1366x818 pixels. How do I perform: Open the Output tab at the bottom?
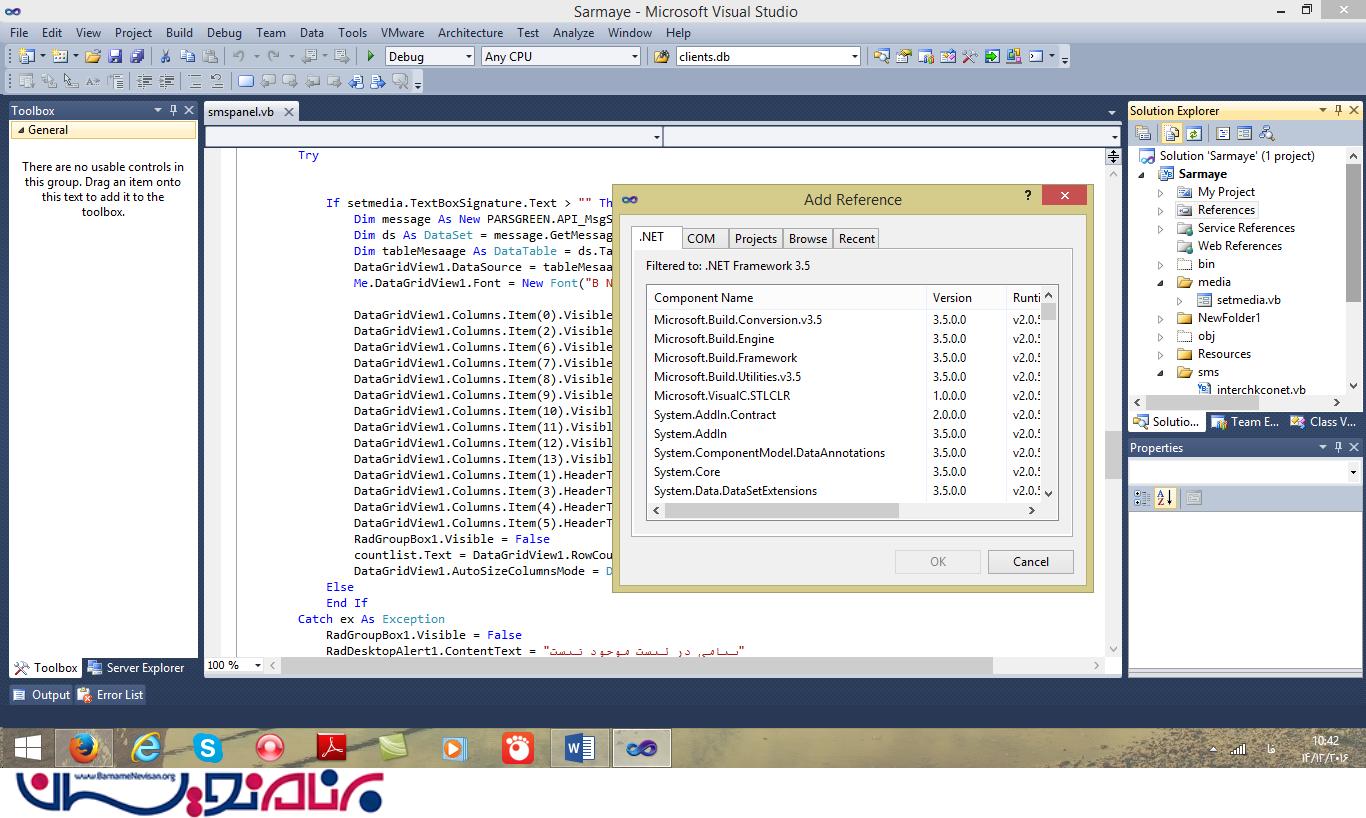[41, 695]
